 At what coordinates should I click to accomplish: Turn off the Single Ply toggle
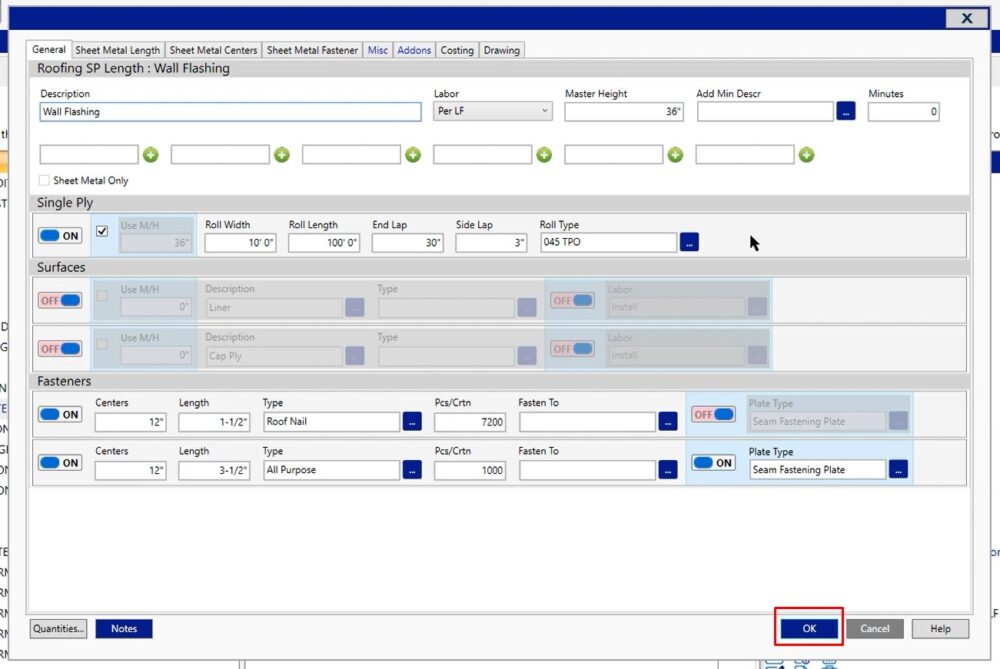[60, 236]
